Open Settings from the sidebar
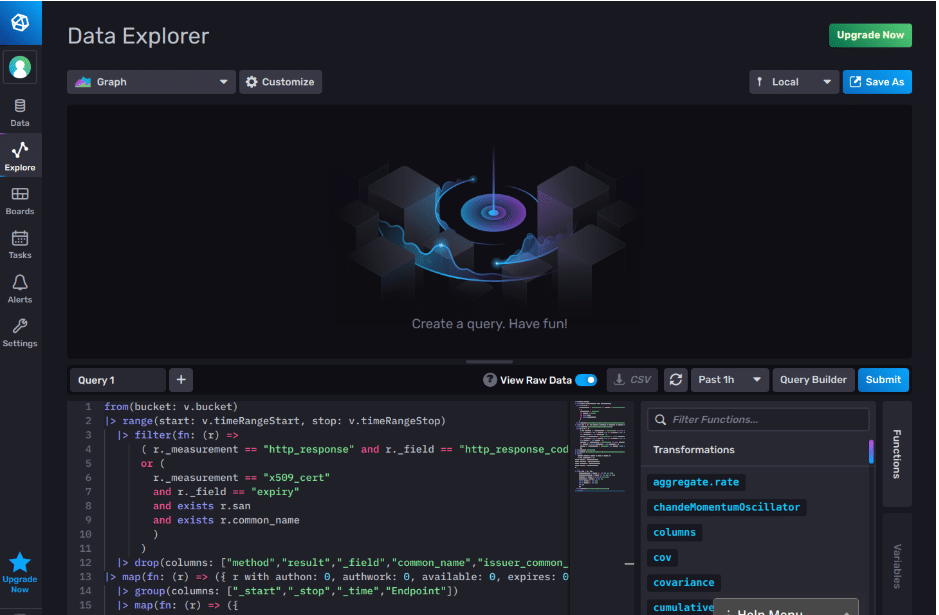 [x=20, y=330]
